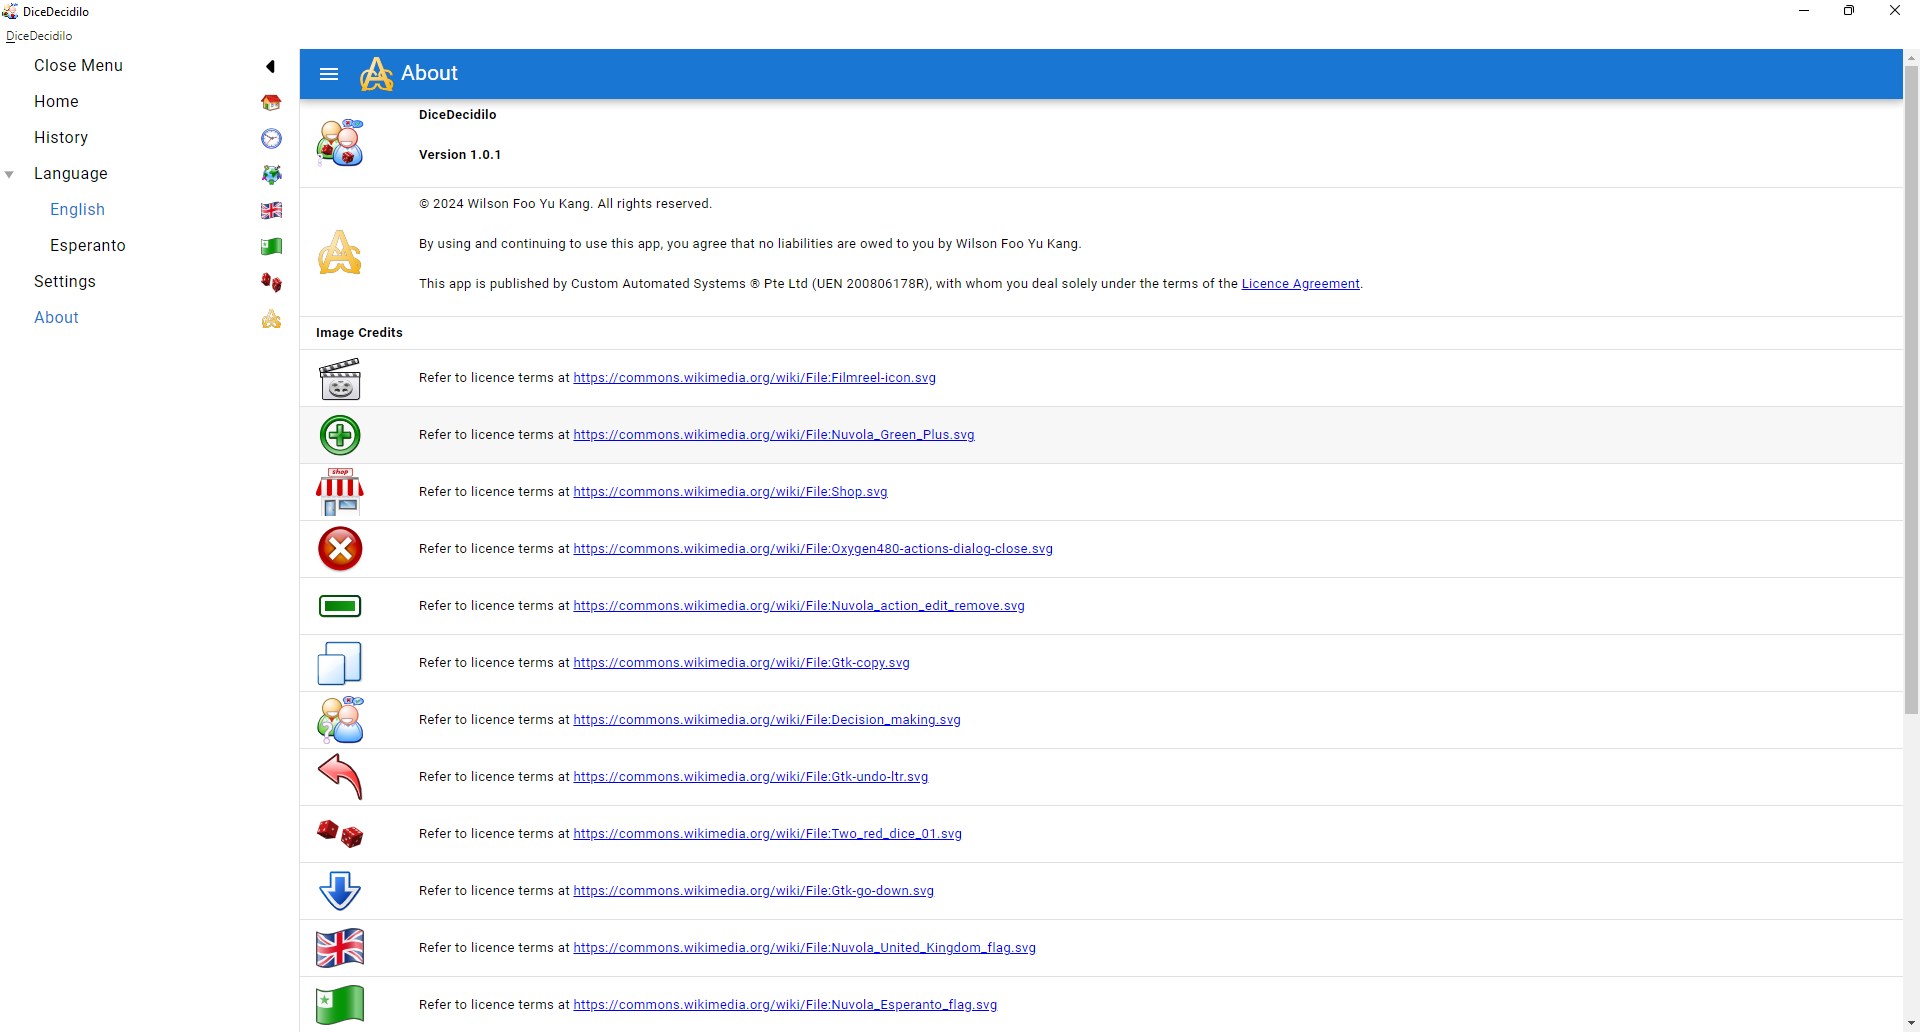The height and width of the screenshot is (1032, 1920).
Task: Open the Two_red_dice_01.svg link
Action: 767,834
